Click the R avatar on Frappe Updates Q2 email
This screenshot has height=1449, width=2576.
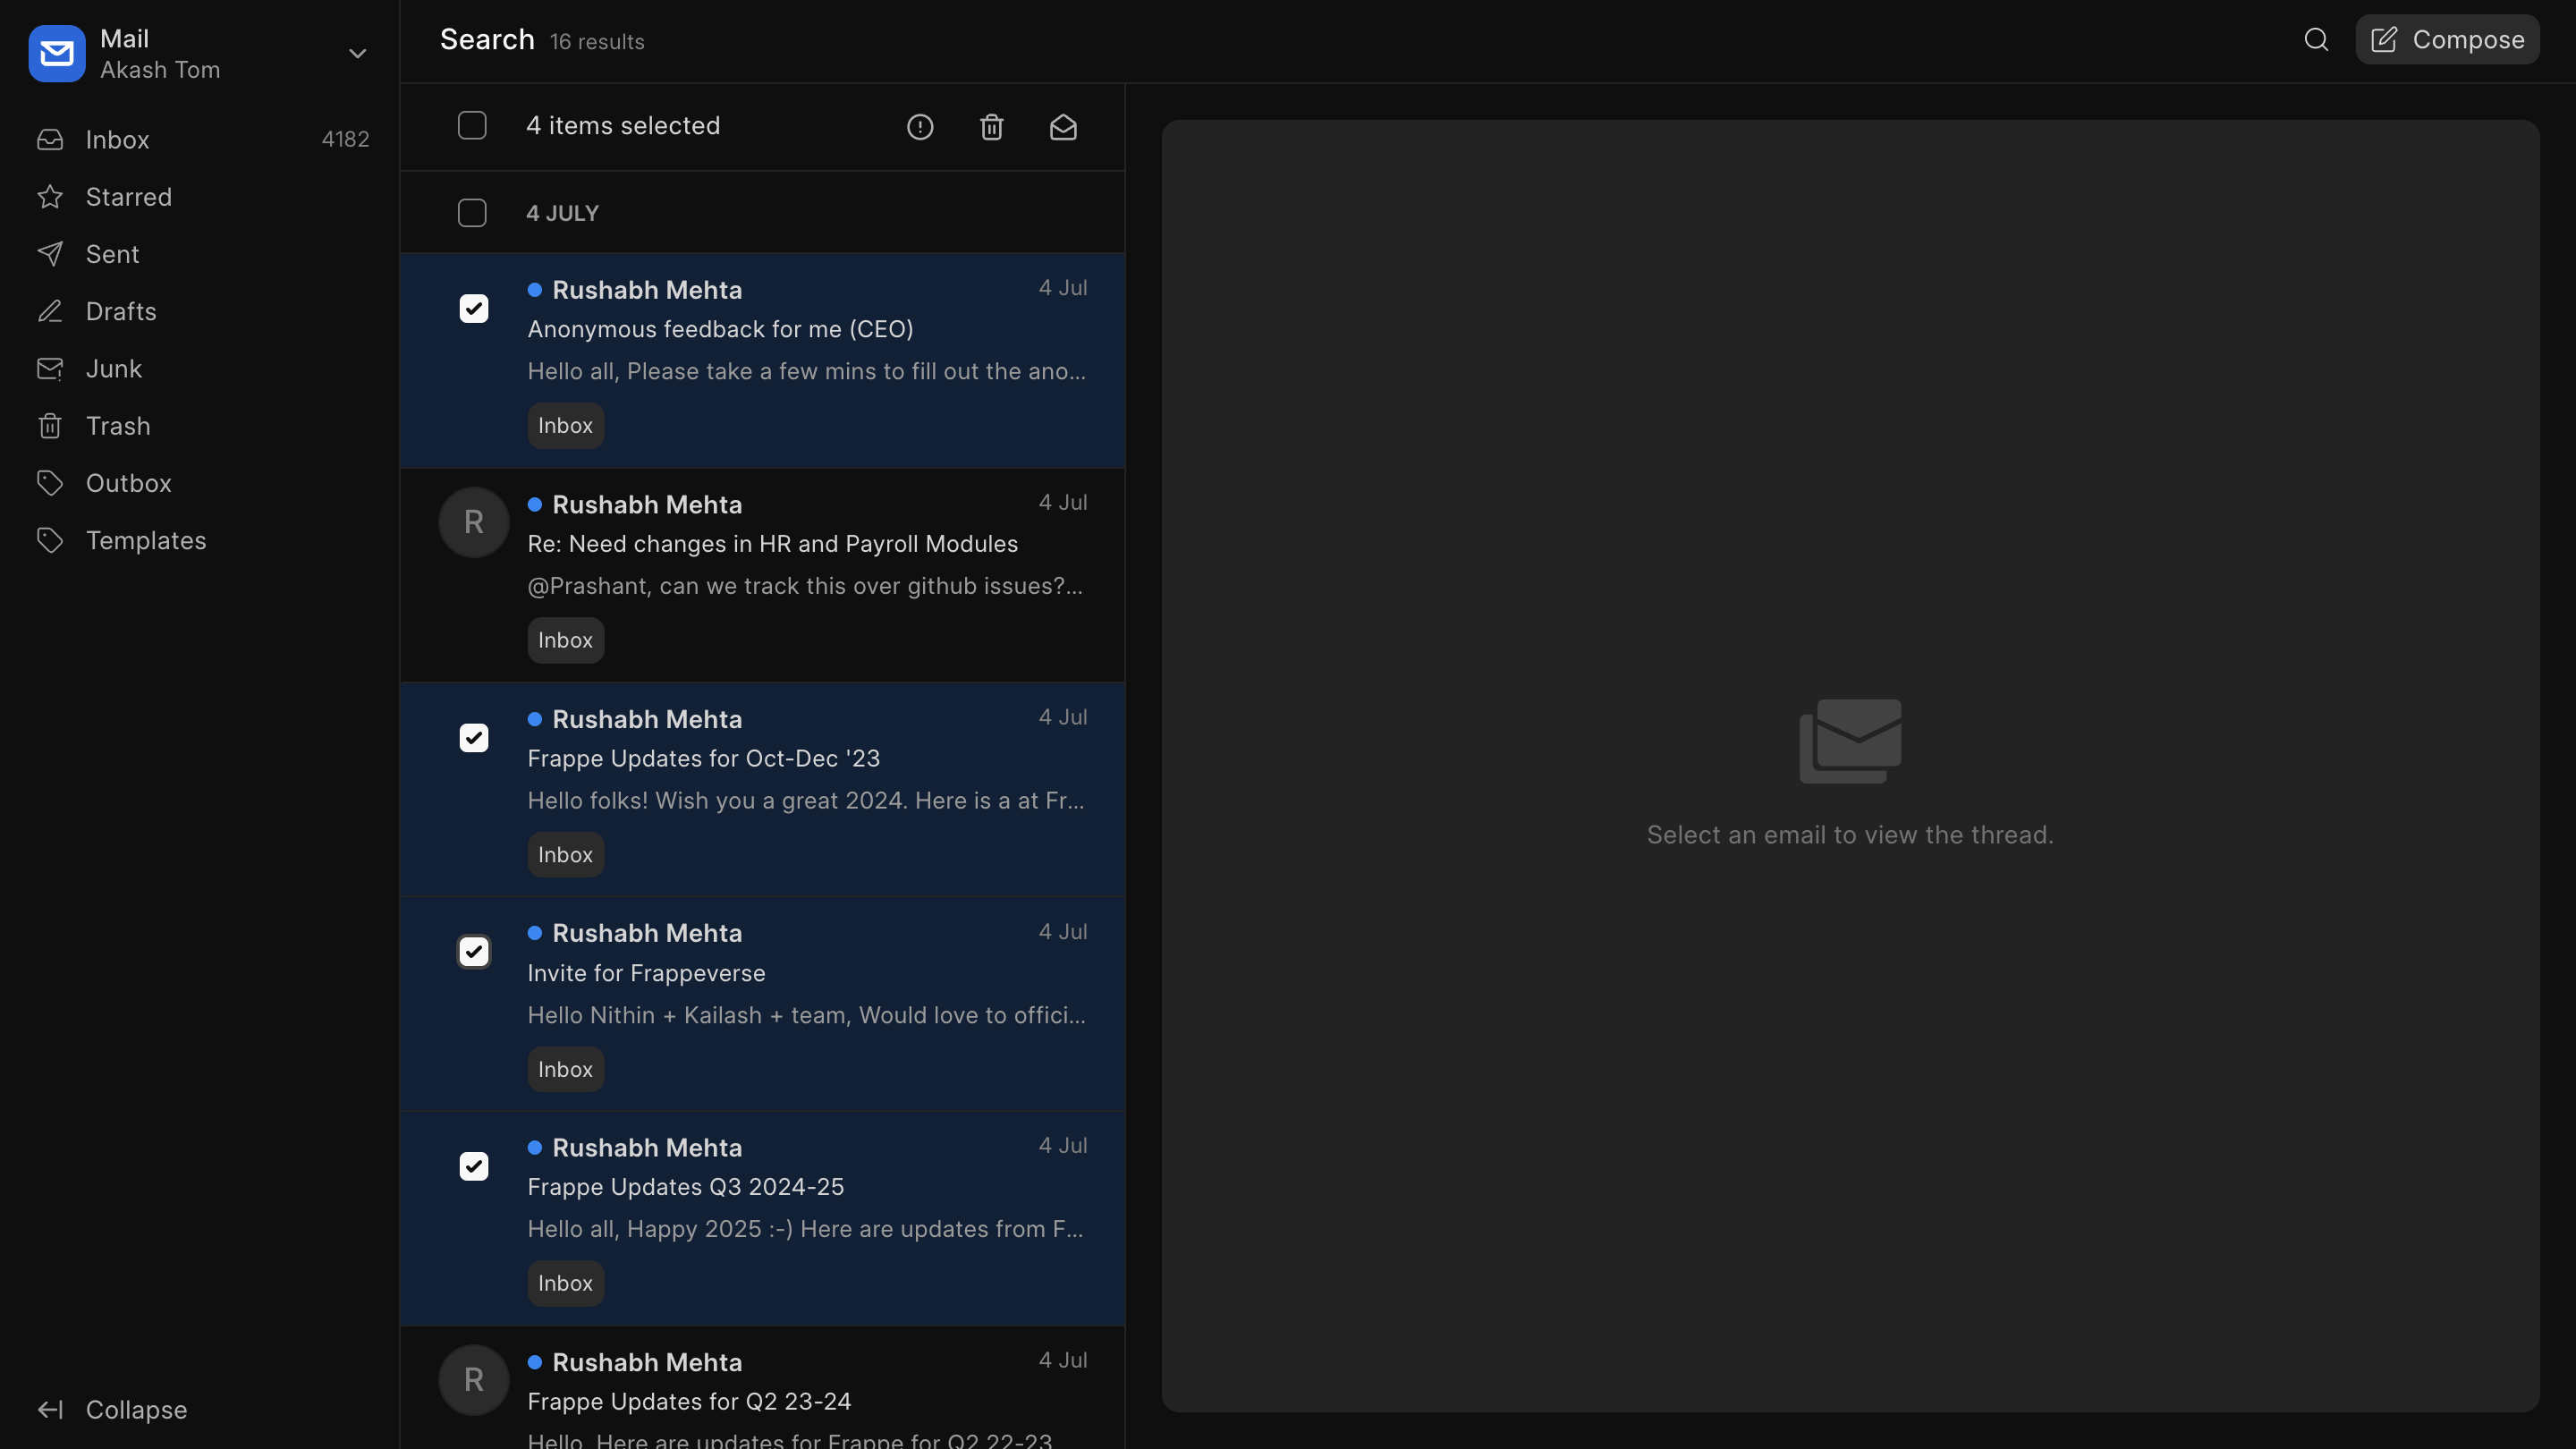473,1379
